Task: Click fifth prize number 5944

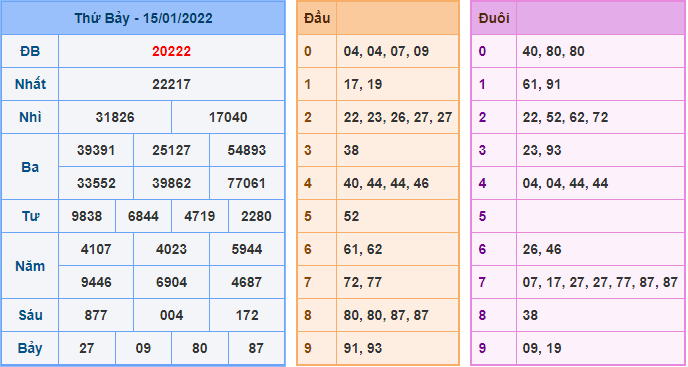Action: pos(247,249)
